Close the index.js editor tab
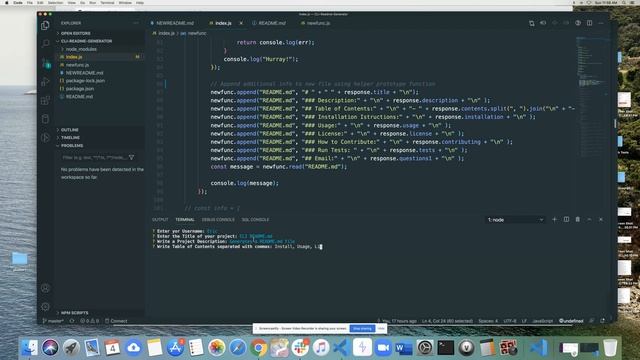The image size is (640, 360). pos(241,23)
